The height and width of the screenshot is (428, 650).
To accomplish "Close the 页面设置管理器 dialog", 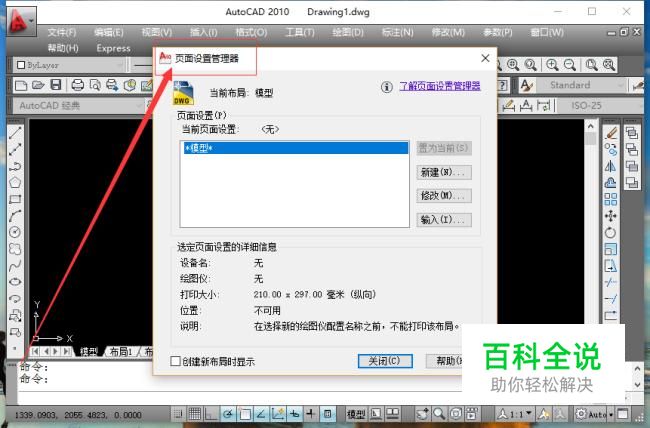I will pos(485,58).
